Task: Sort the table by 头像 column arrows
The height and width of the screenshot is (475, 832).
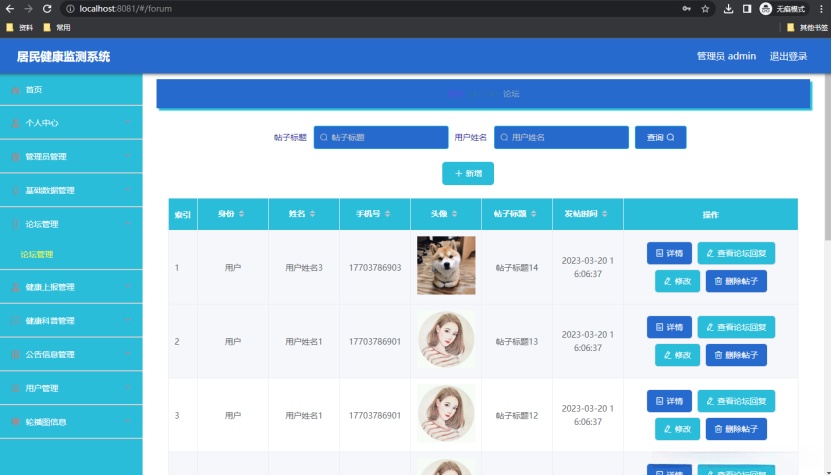Action: point(455,214)
